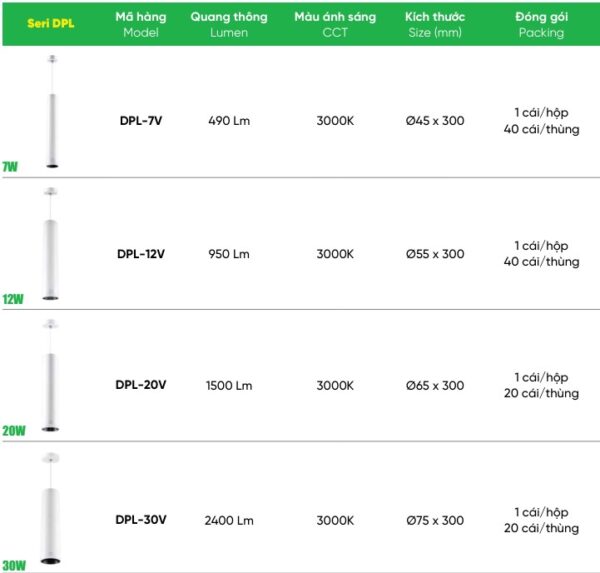Select the model name 'DPL-30V'
600x573 pixels.
(x=141, y=519)
